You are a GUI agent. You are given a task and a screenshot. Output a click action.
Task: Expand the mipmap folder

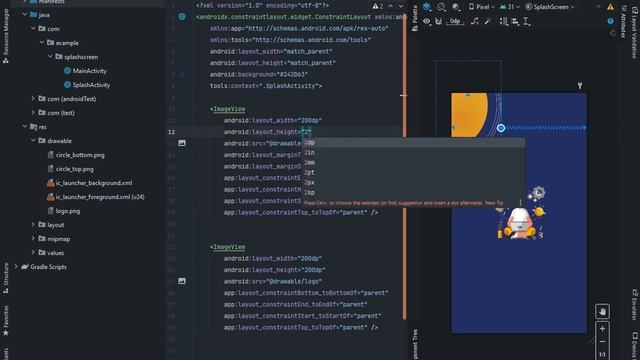point(33,239)
